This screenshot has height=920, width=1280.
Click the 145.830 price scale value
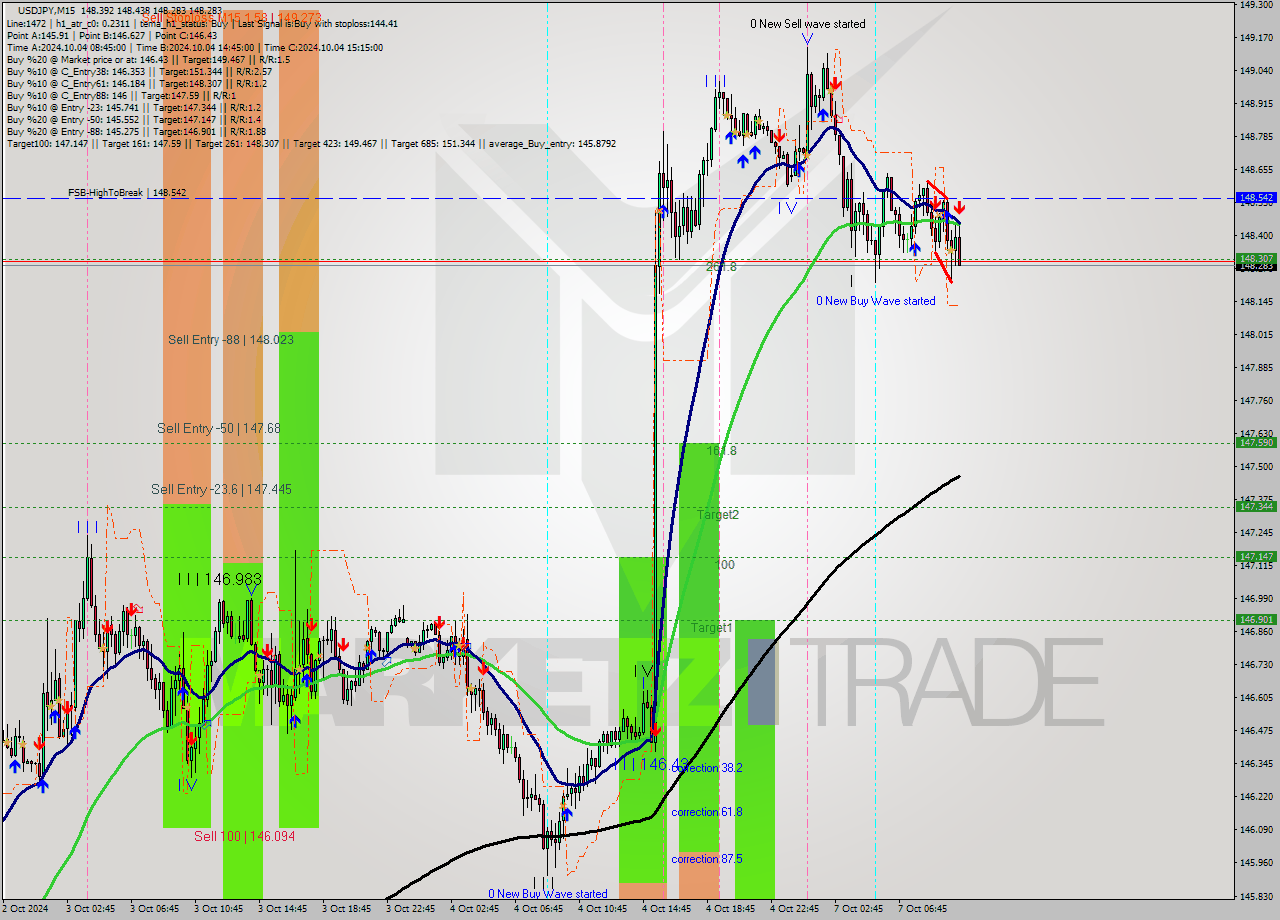click(x=1256, y=897)
